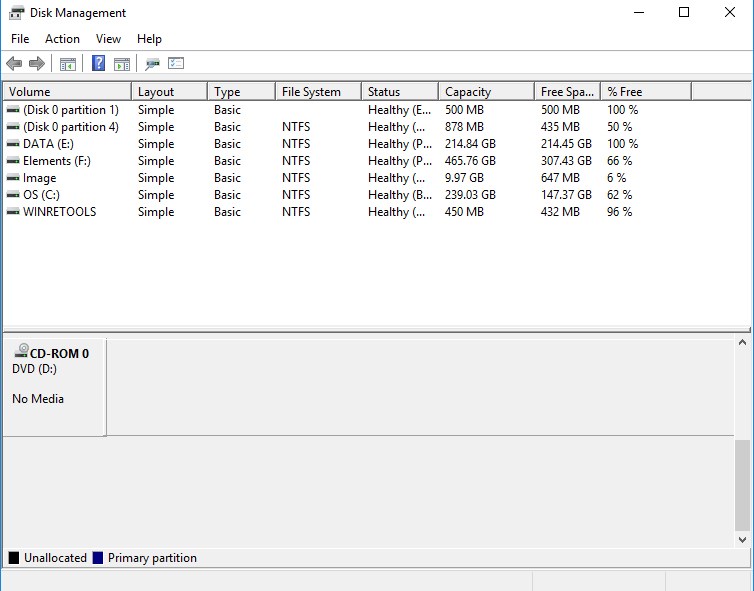
Task: Maximize the Disk Management window
Action: pyautogui.click(x=684, y=13)
